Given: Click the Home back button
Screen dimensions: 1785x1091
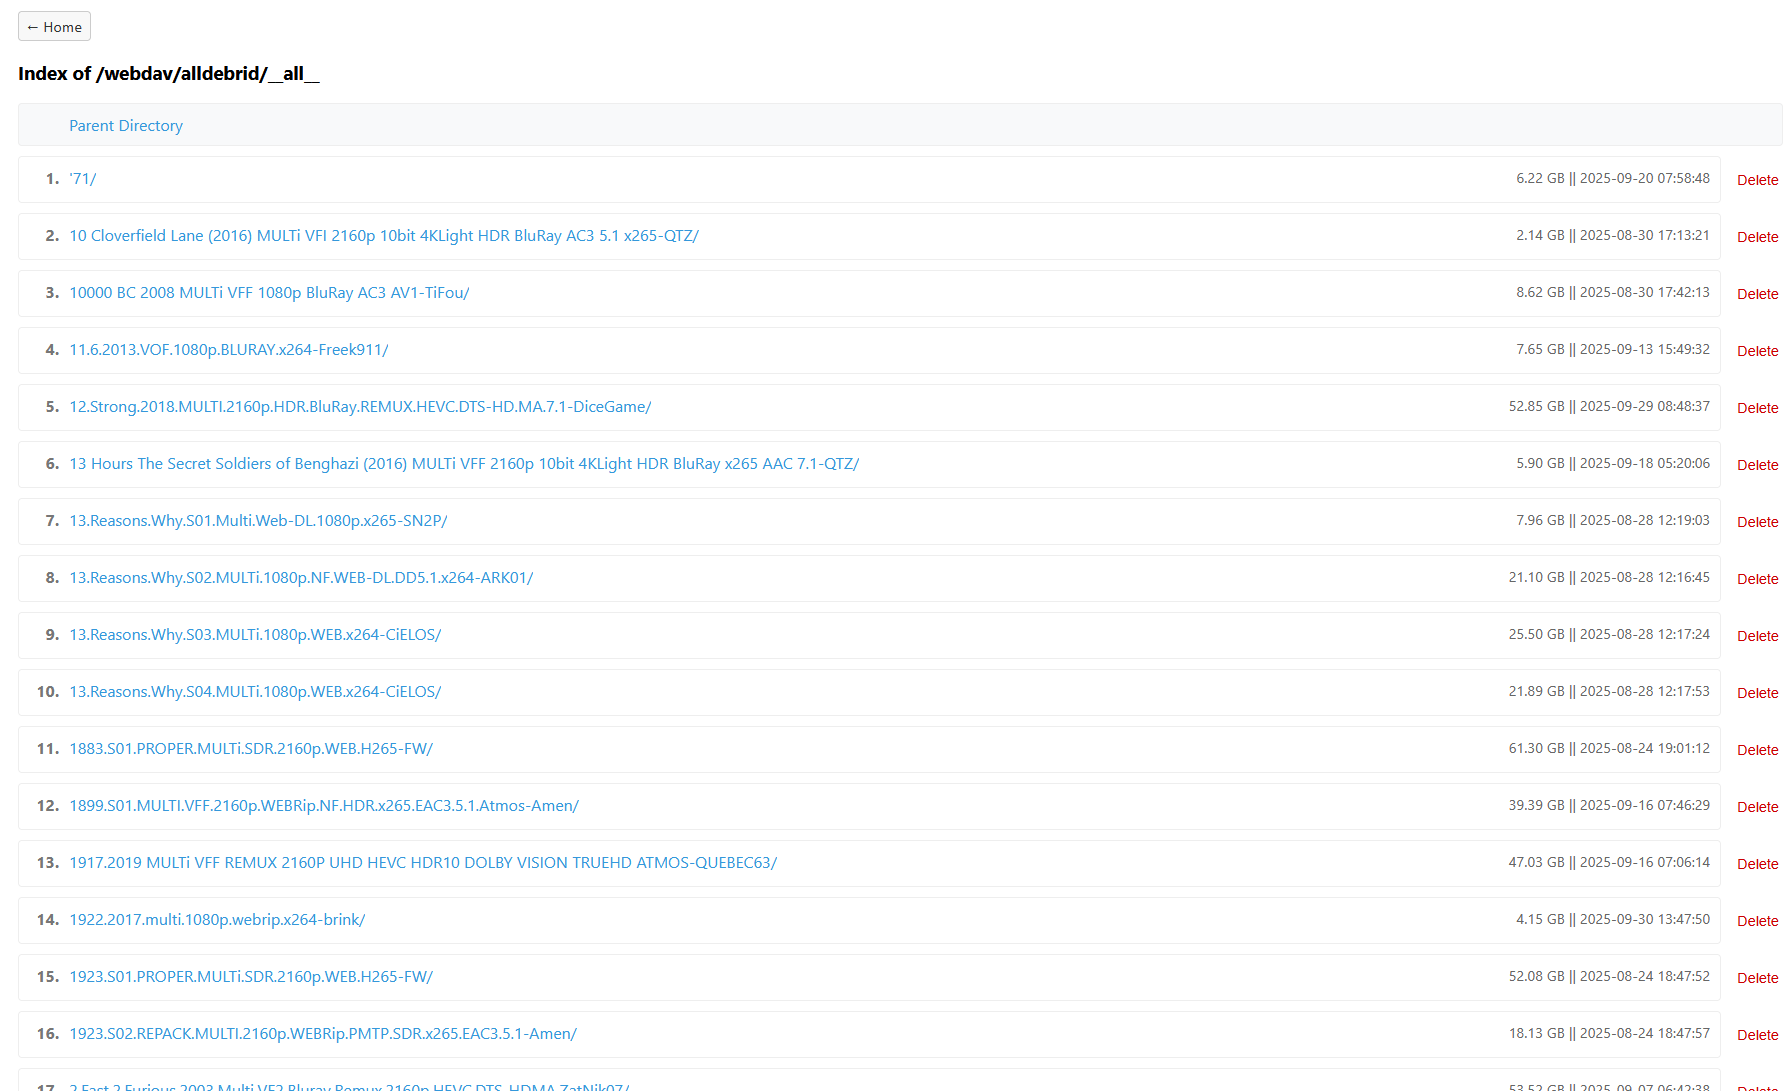Looking at the screenshot, I should 54,27.
